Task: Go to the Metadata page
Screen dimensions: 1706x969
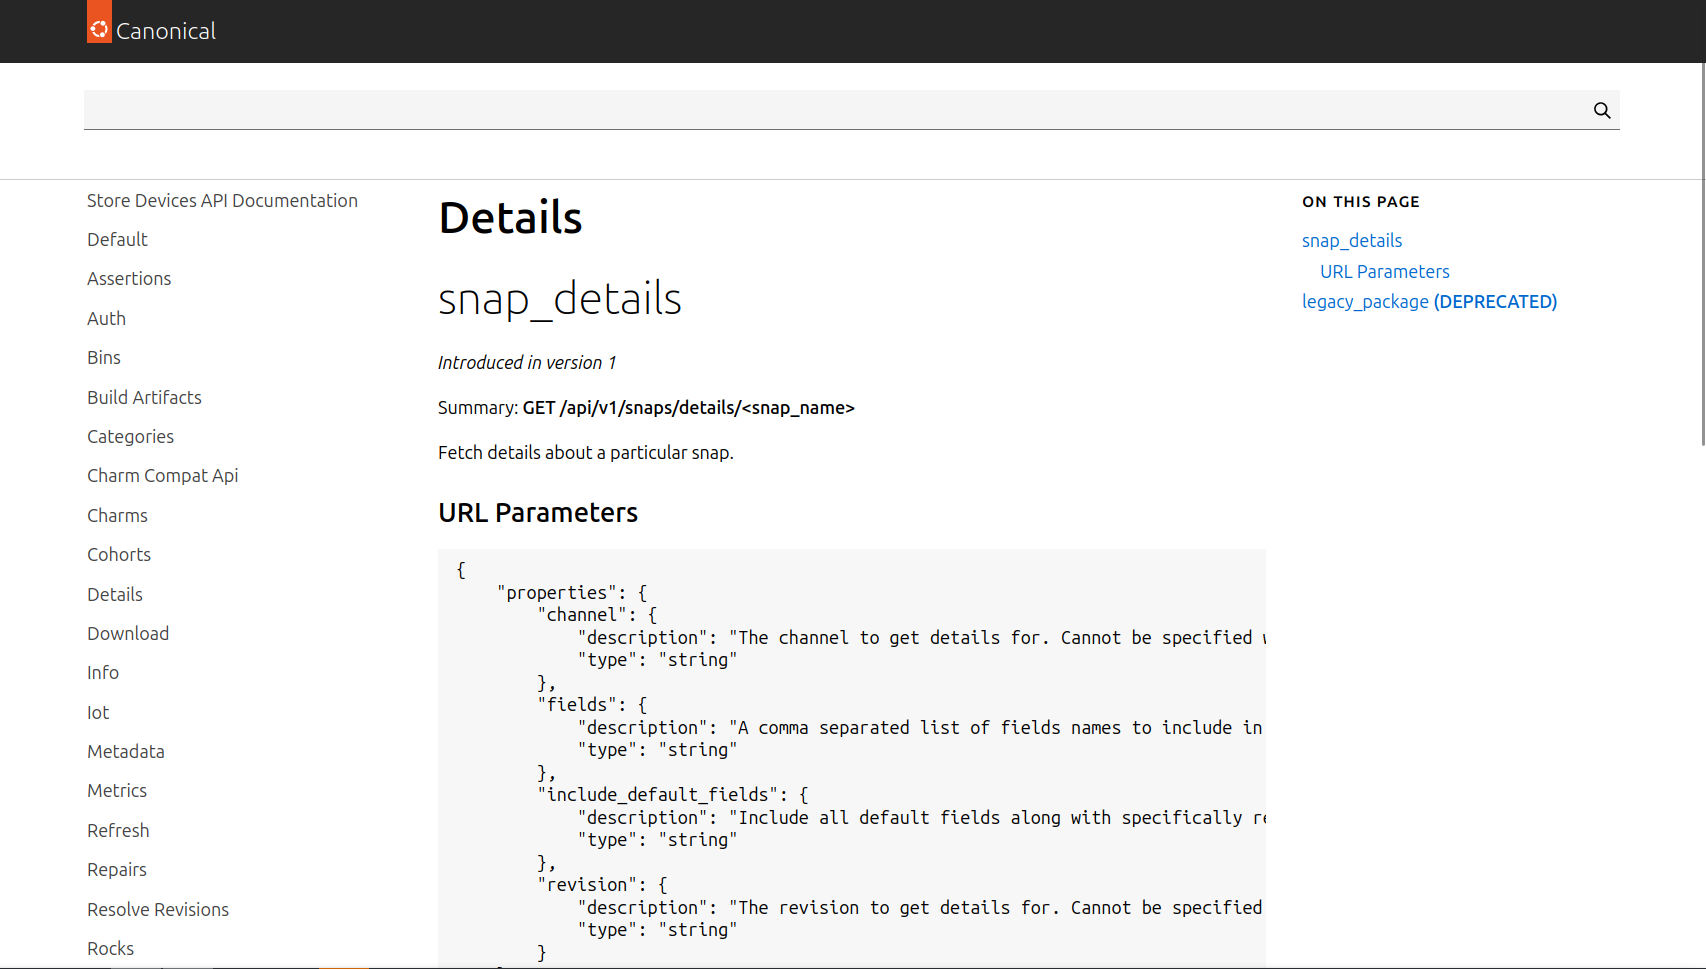Action: tap(126, 752)
